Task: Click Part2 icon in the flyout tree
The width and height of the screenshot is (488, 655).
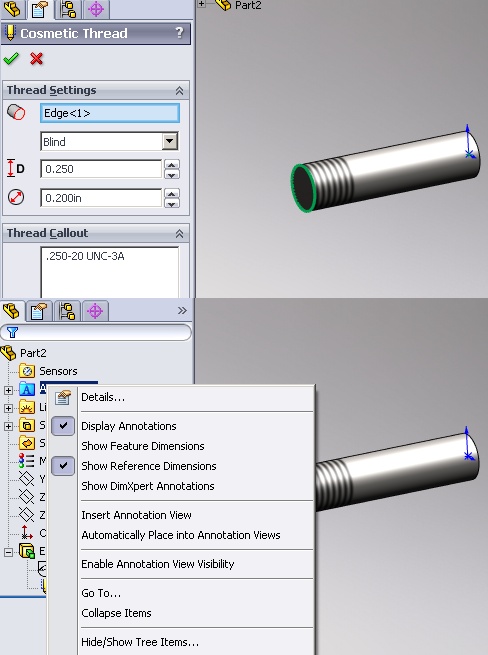Action: pos(223,5)
